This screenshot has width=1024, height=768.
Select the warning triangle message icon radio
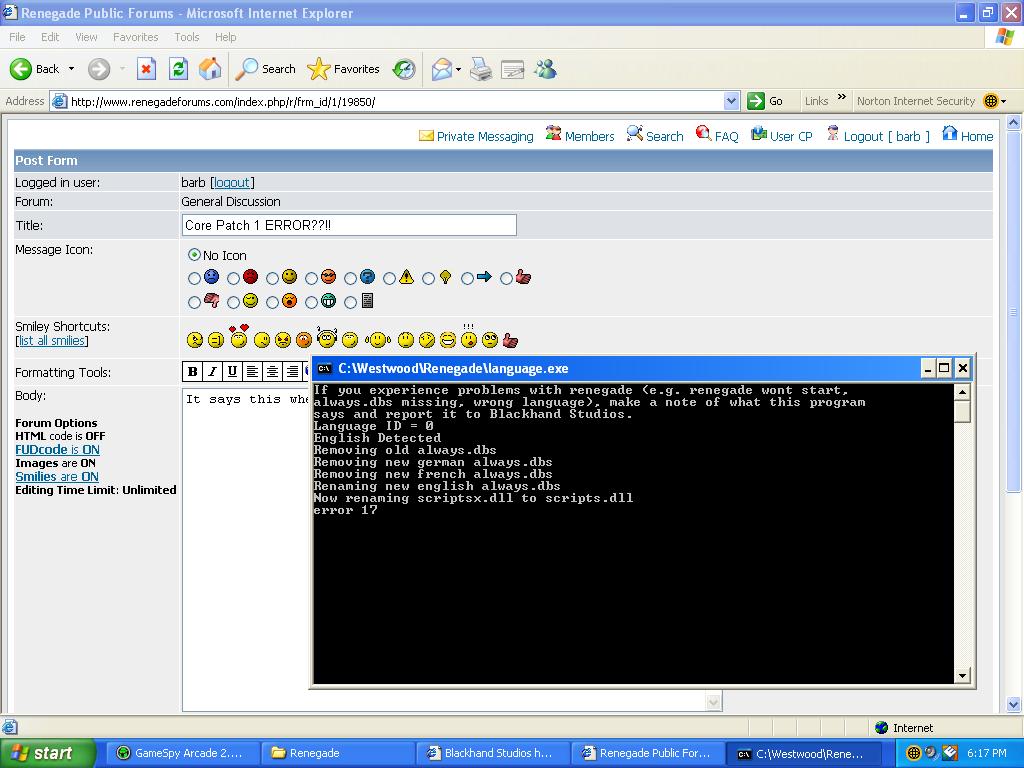point(390,278)
